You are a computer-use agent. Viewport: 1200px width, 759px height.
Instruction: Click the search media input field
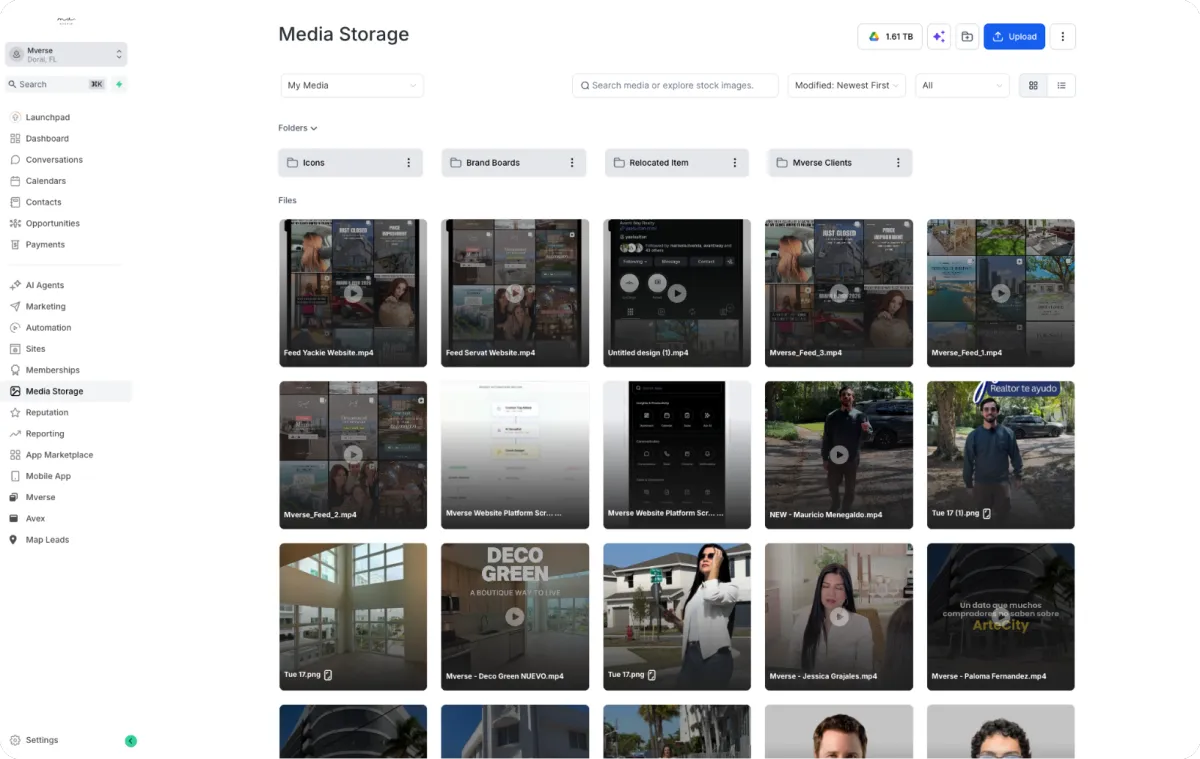click(675, 86)
